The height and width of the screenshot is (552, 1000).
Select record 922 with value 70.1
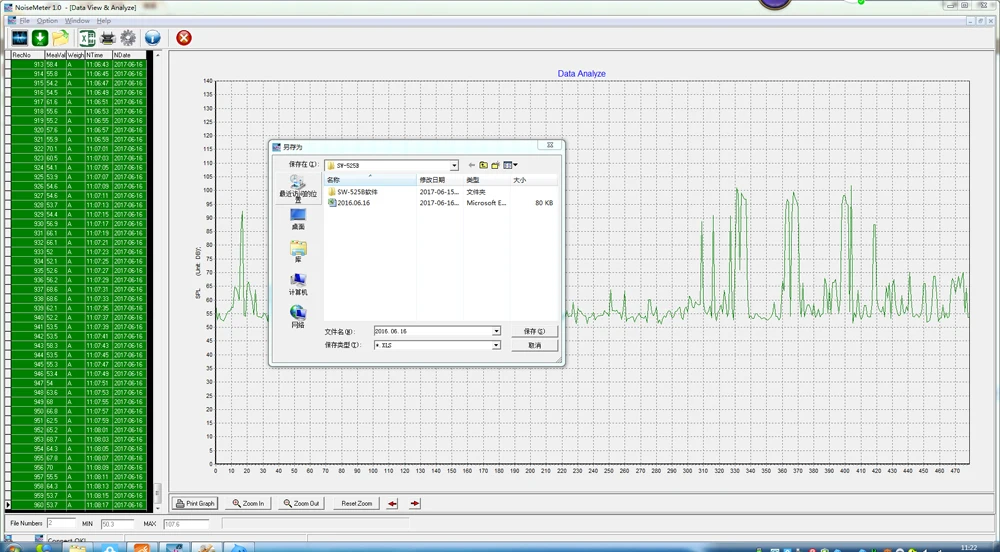pyautogui.click(x=79, y=149)
